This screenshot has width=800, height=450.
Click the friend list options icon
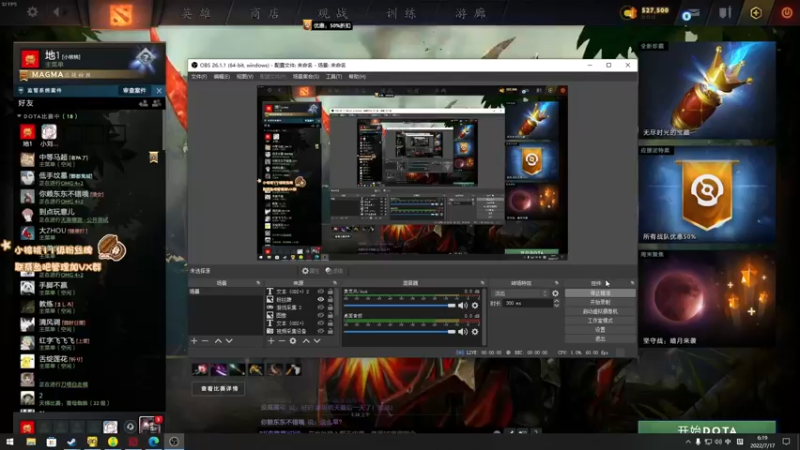(x=157, y=103)
